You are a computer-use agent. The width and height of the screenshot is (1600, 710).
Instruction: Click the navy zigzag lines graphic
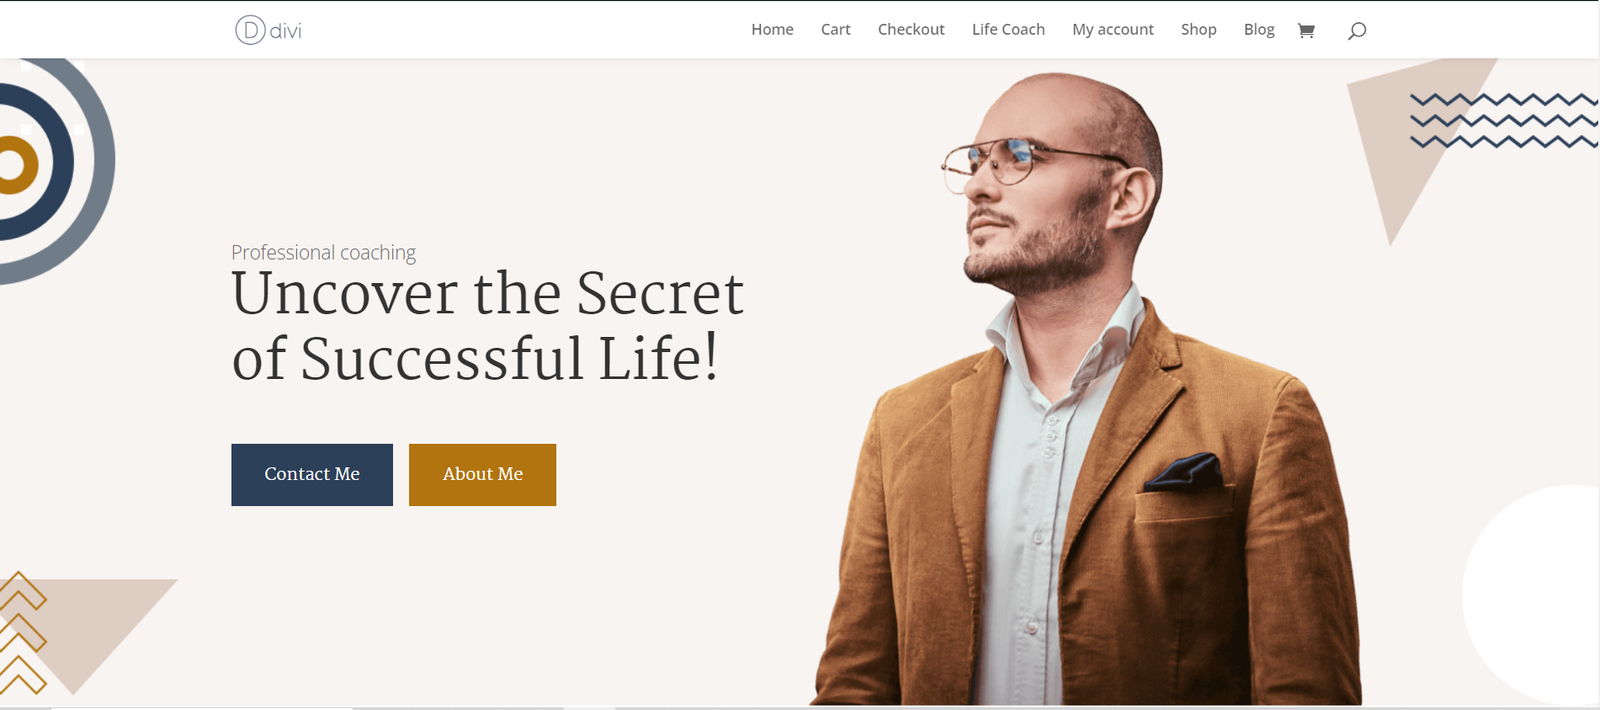[1504, 121]
